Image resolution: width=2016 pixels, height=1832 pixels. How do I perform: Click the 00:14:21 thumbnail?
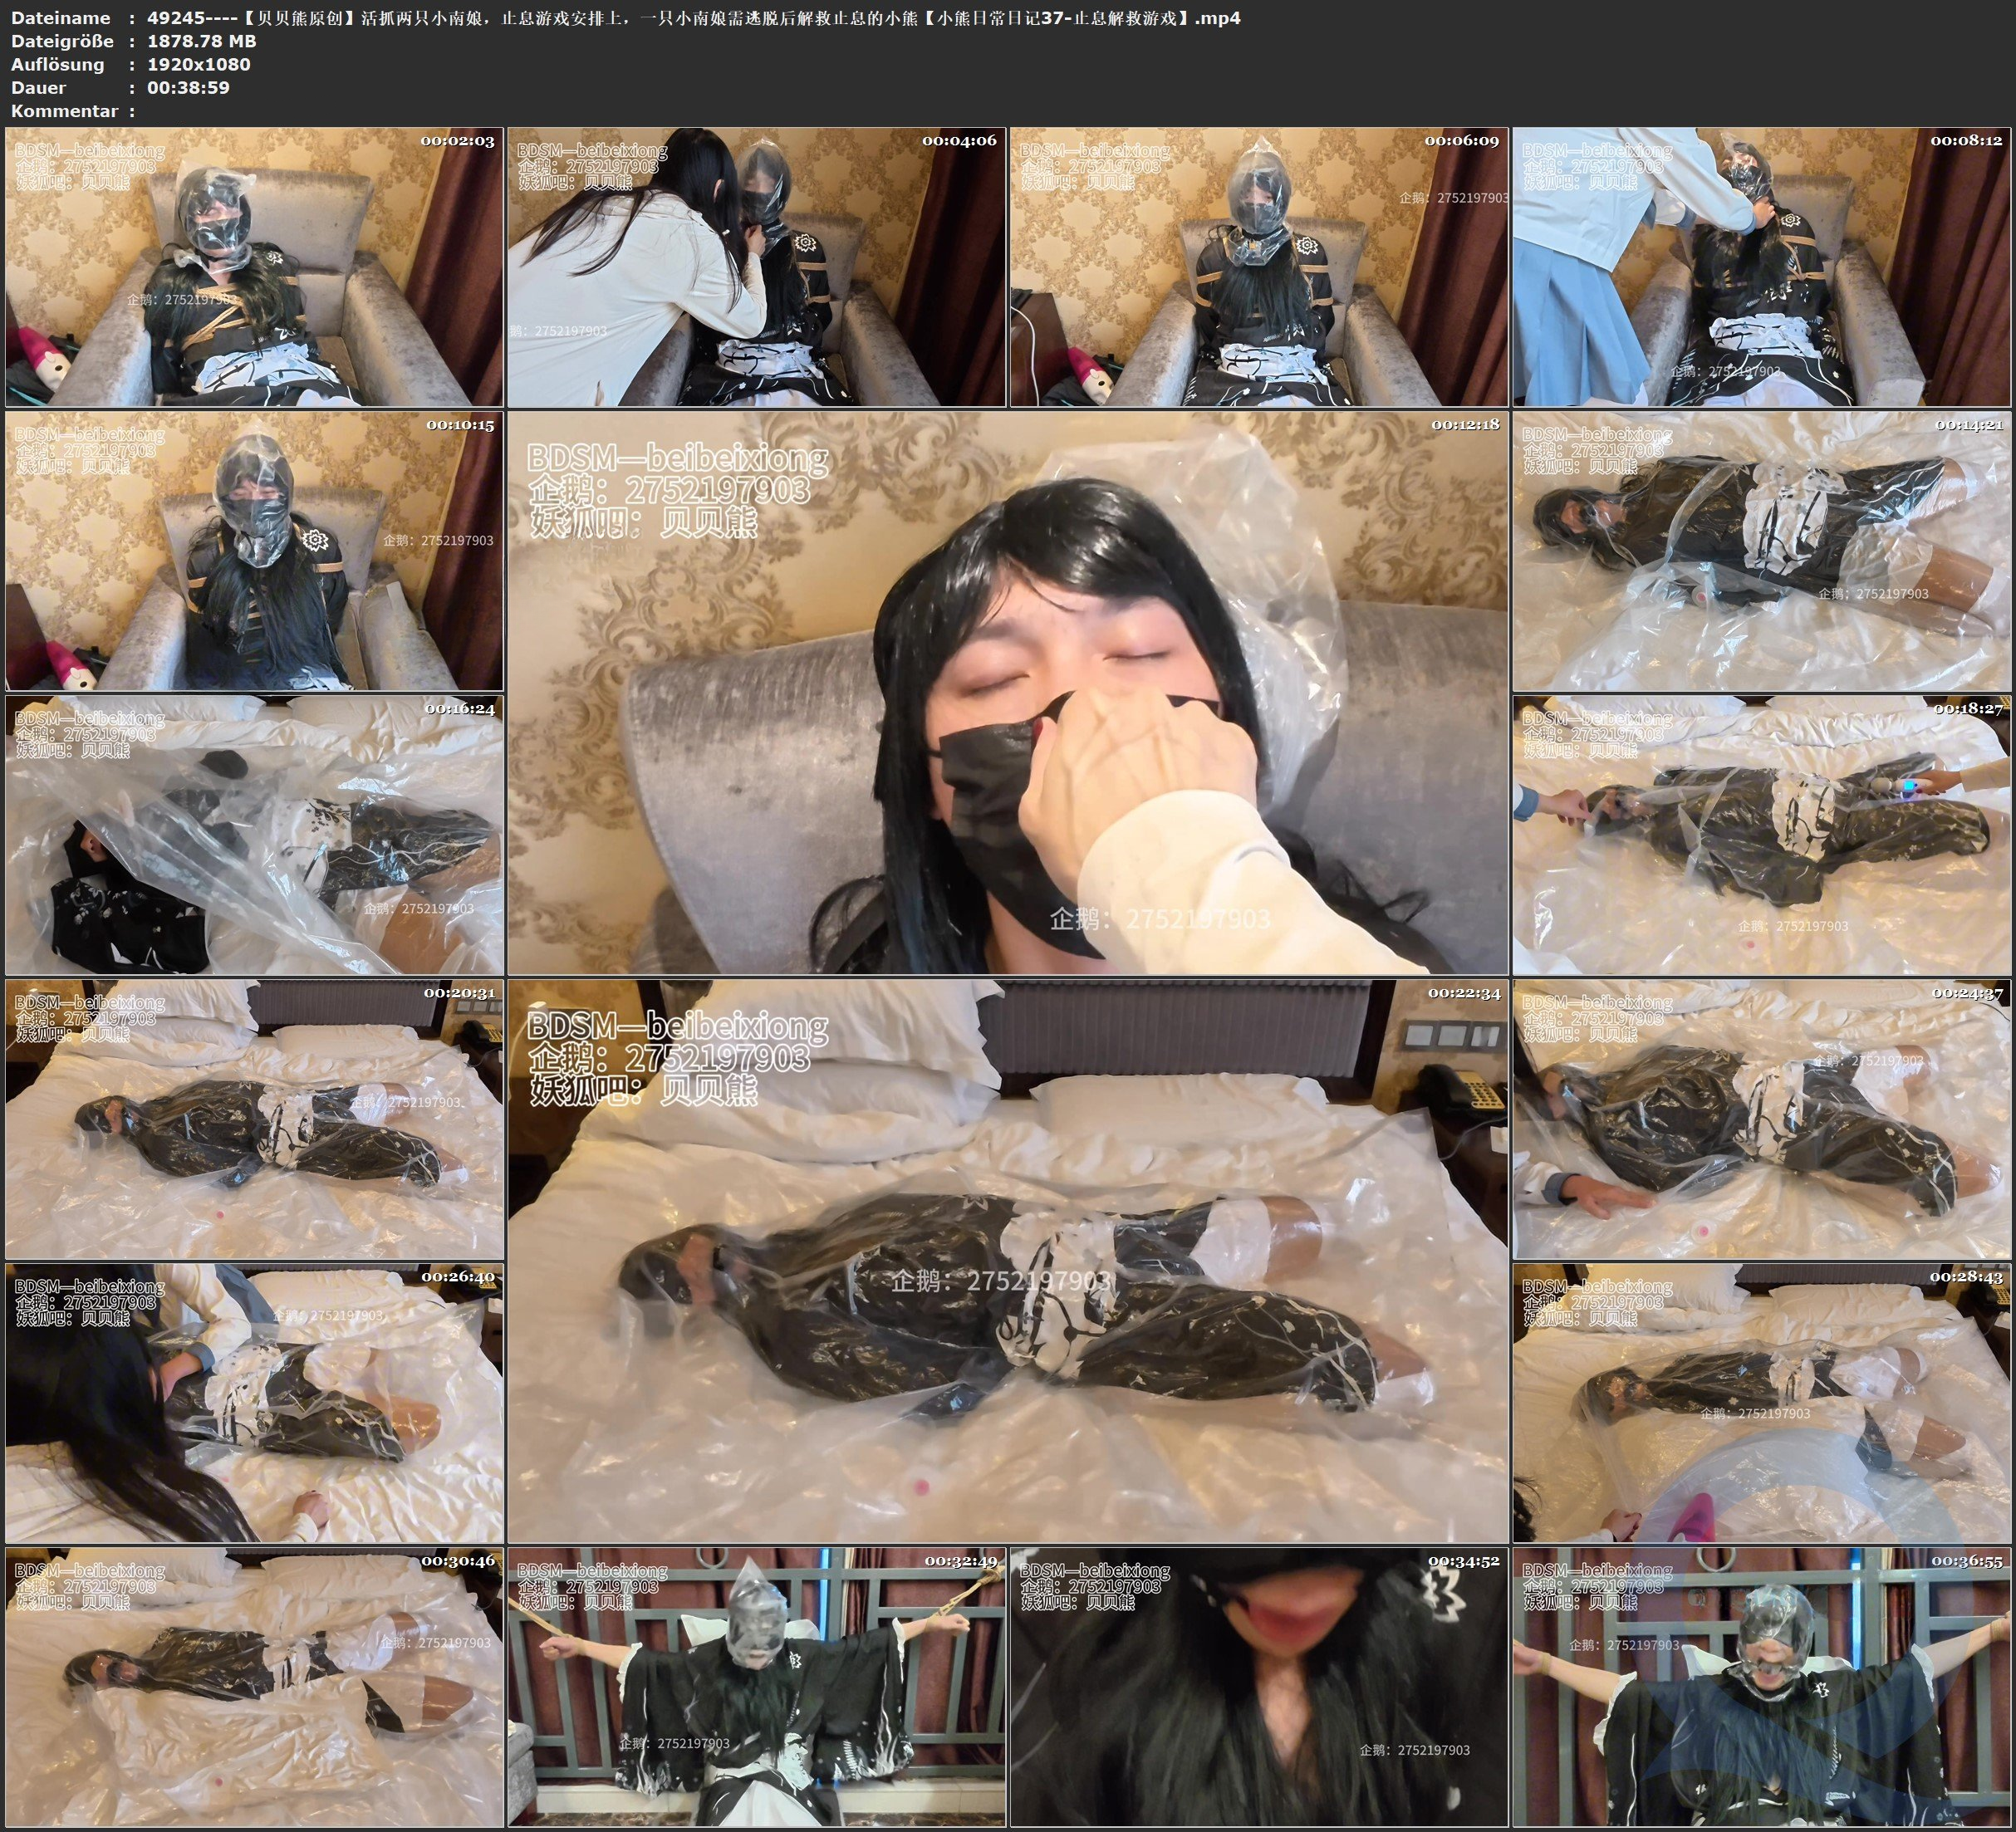tap(1761, 551)
